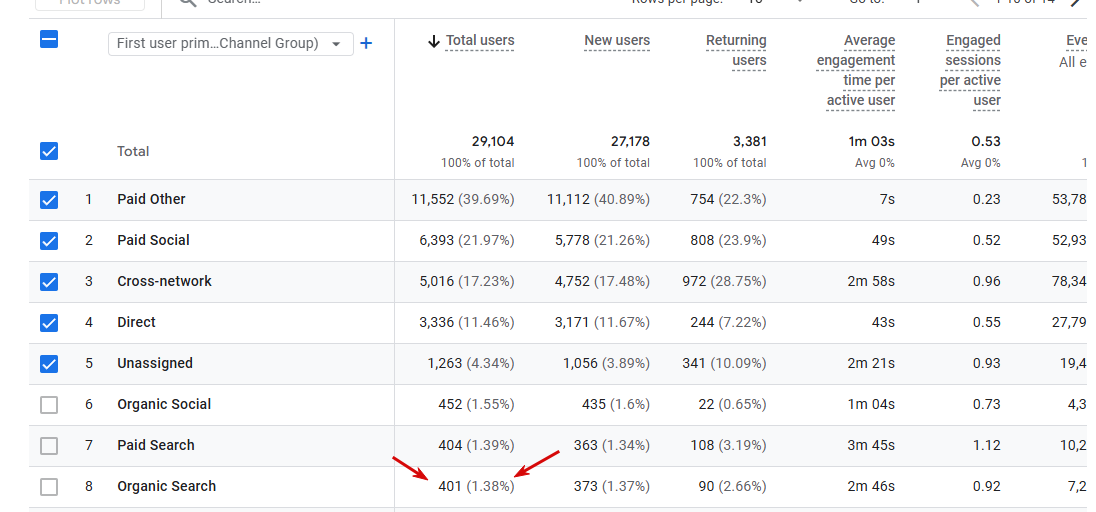Screen dimensions: 1096x512
Task: Click the plus icon to add a dimension
Action: 366,43
